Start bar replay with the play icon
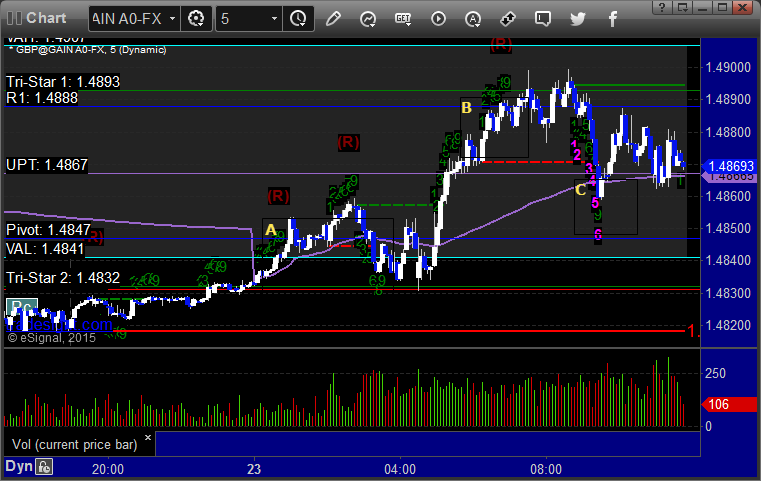Viewport: 761px width, 481px height. click(438, 19)
